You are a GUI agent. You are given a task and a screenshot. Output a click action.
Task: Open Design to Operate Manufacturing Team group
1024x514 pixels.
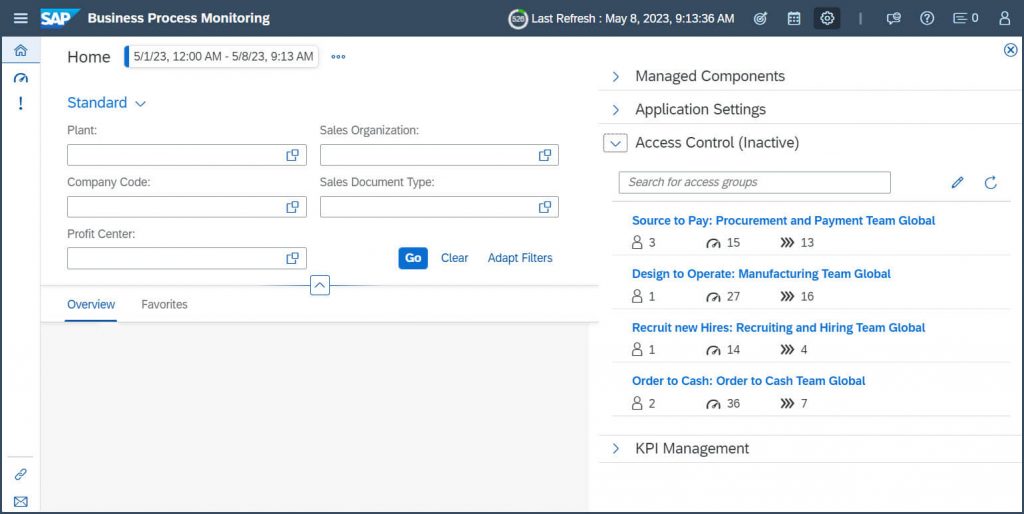click(761, 274)
